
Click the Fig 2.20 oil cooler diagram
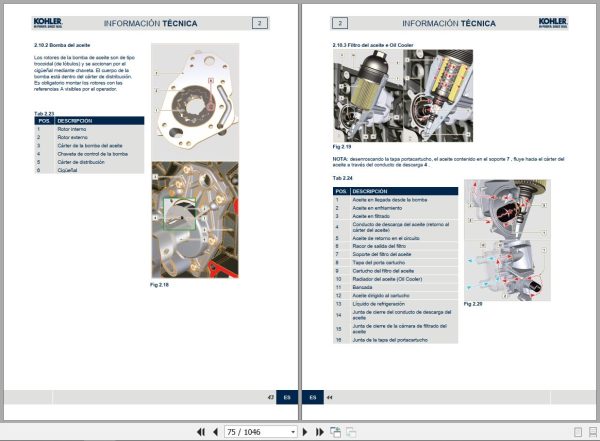[507, 240]
